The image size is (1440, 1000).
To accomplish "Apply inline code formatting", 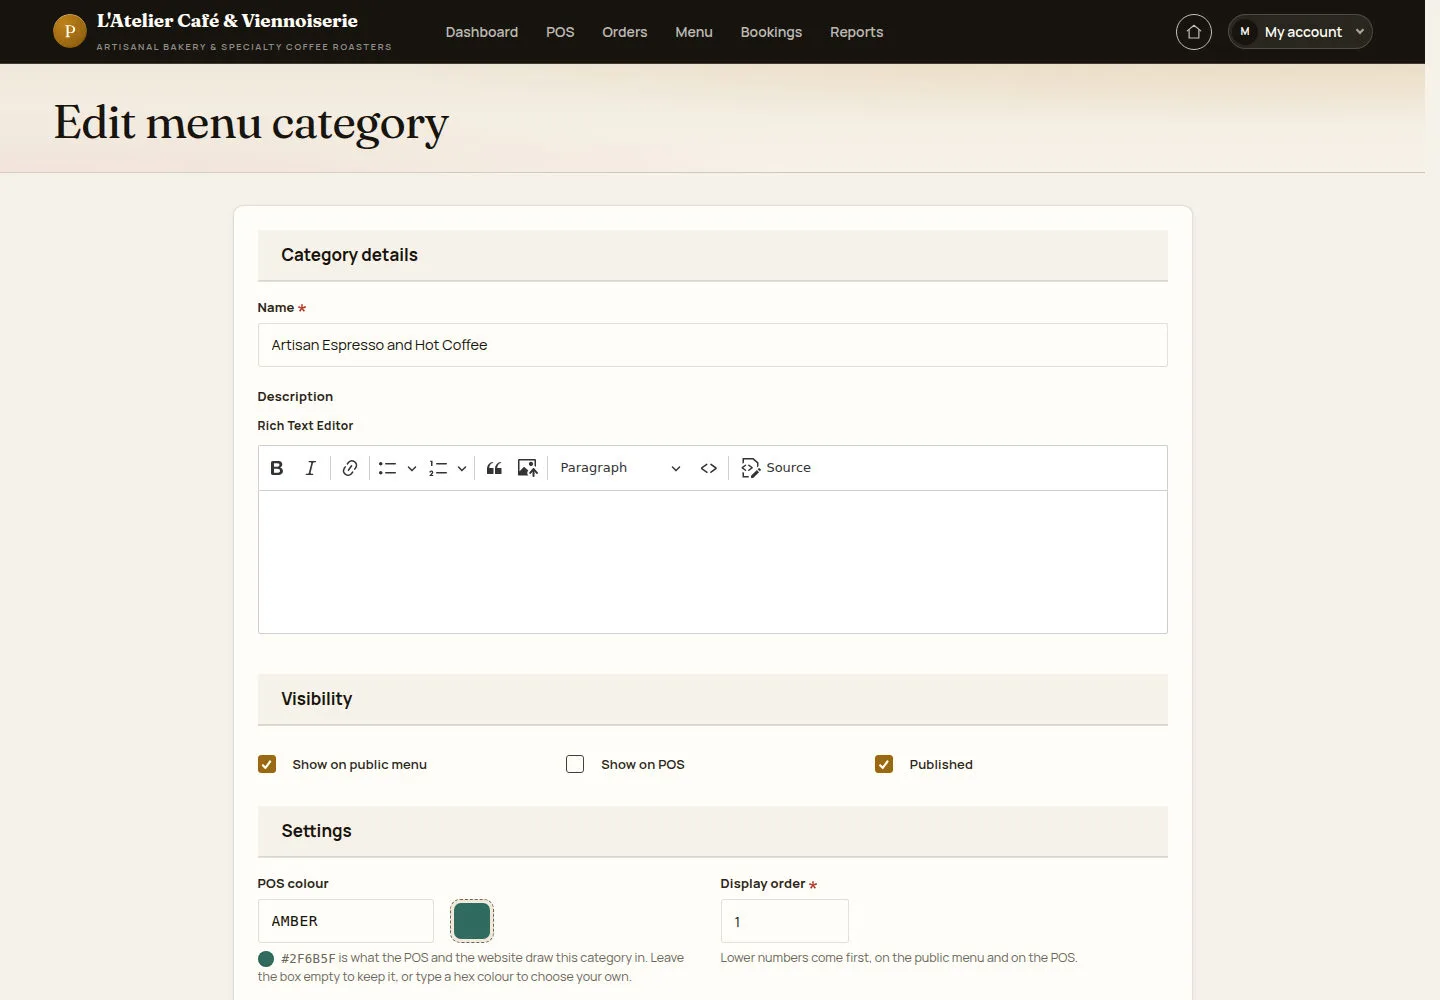I will pos(709,468).
